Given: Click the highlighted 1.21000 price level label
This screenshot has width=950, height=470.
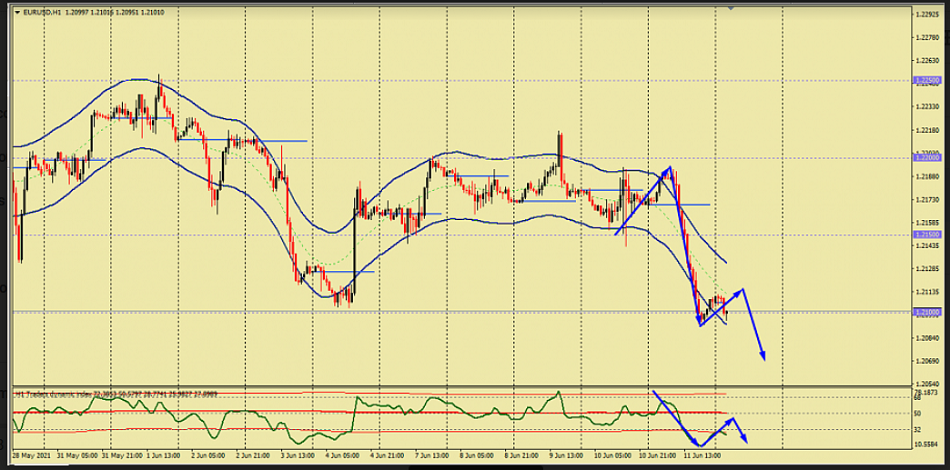Looking at the screenshot, I should point(927,313).
